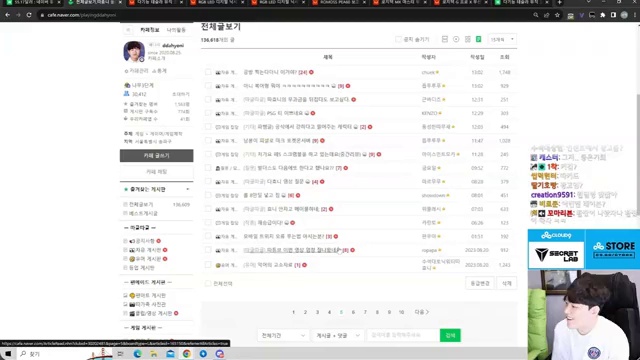Click the 카페 글쓰기 write post button

(x=156, y=156)
